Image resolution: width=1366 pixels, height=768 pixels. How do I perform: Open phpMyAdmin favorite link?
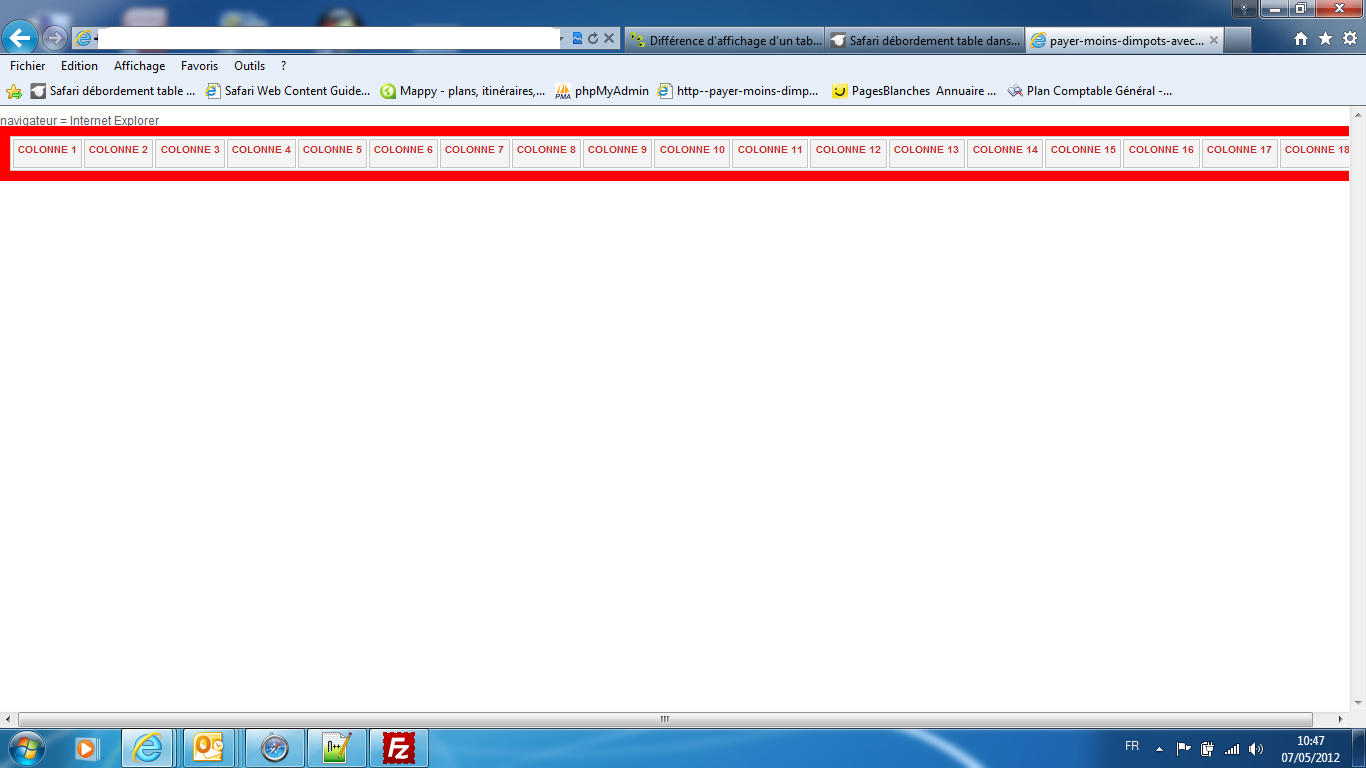click(602, 91)
